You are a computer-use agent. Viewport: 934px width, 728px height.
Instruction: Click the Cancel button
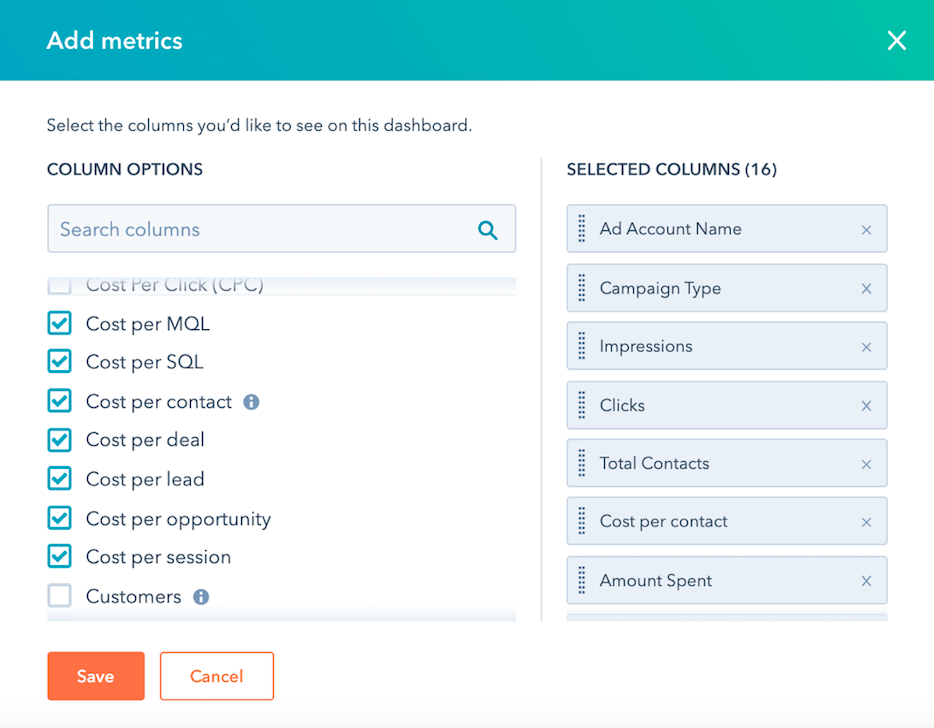tap(216, 676)
